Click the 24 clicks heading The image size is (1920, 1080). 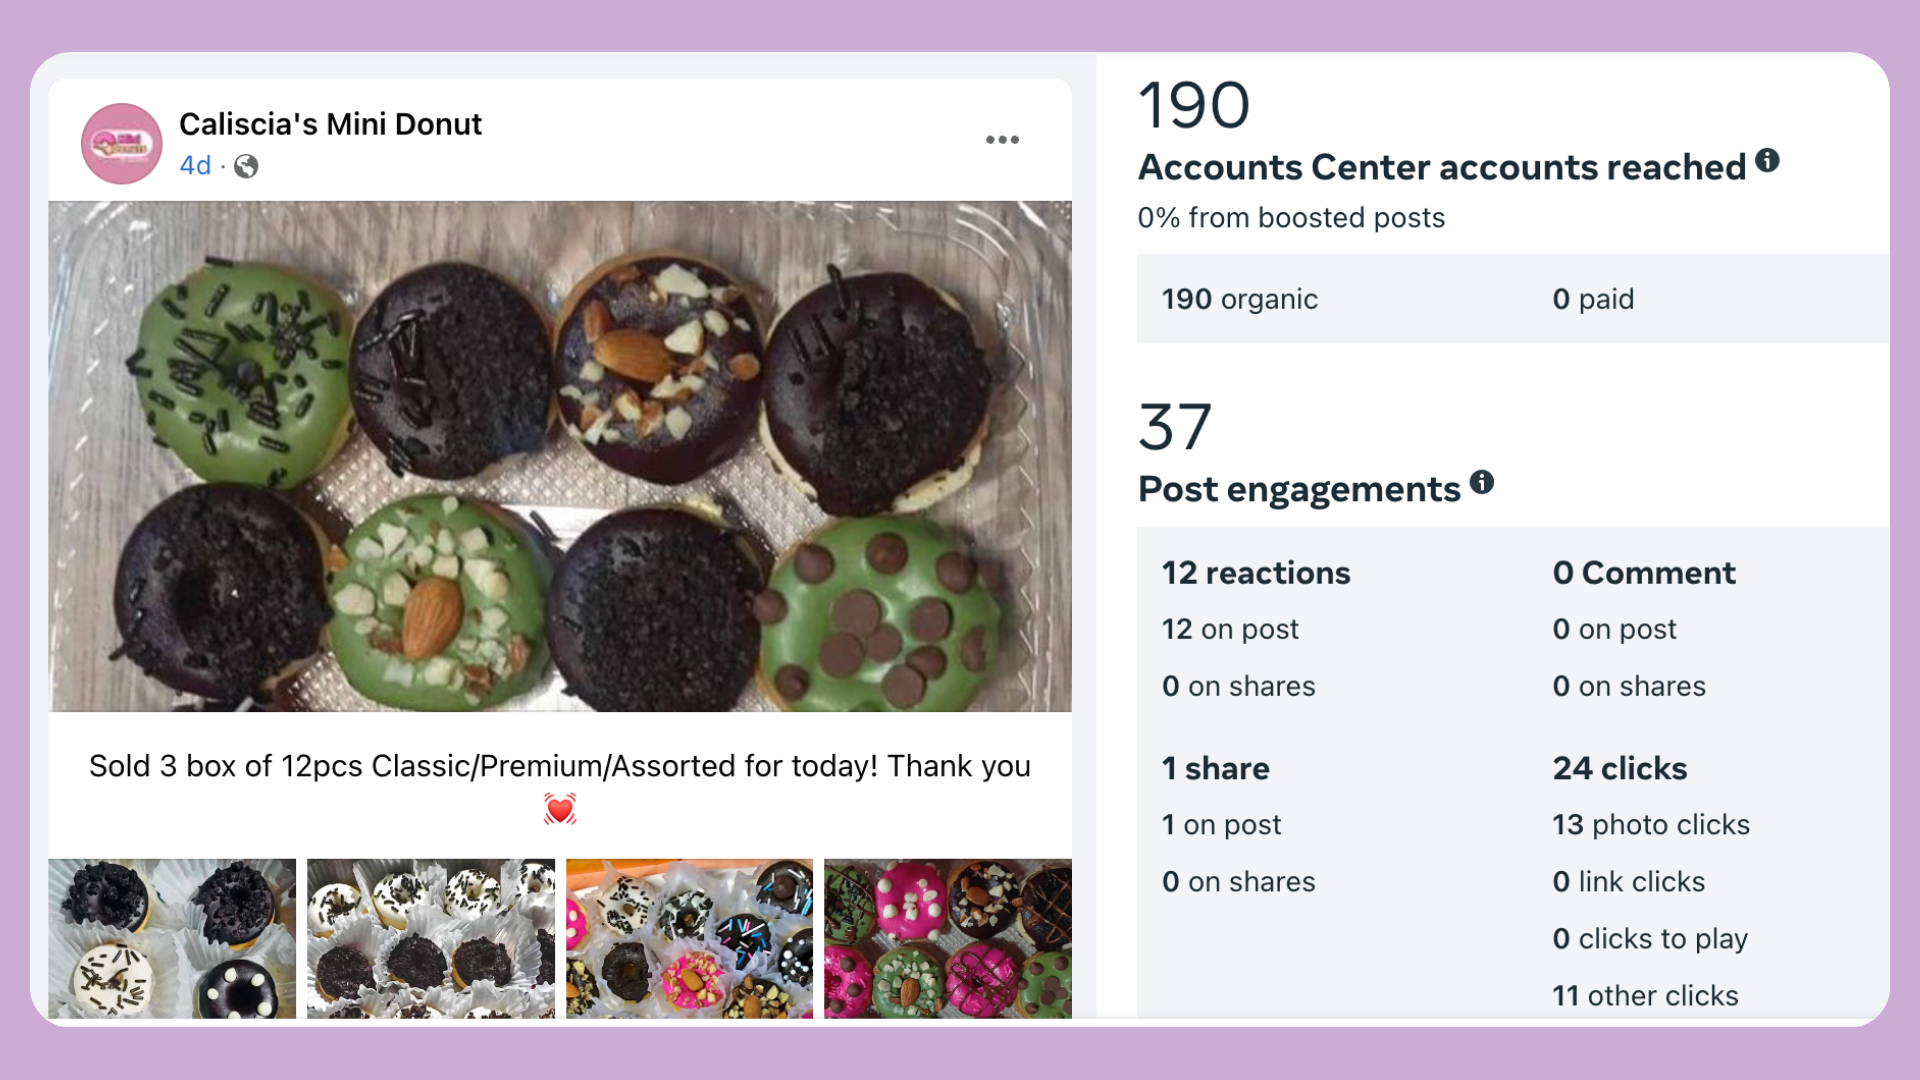coord(1619,768)
